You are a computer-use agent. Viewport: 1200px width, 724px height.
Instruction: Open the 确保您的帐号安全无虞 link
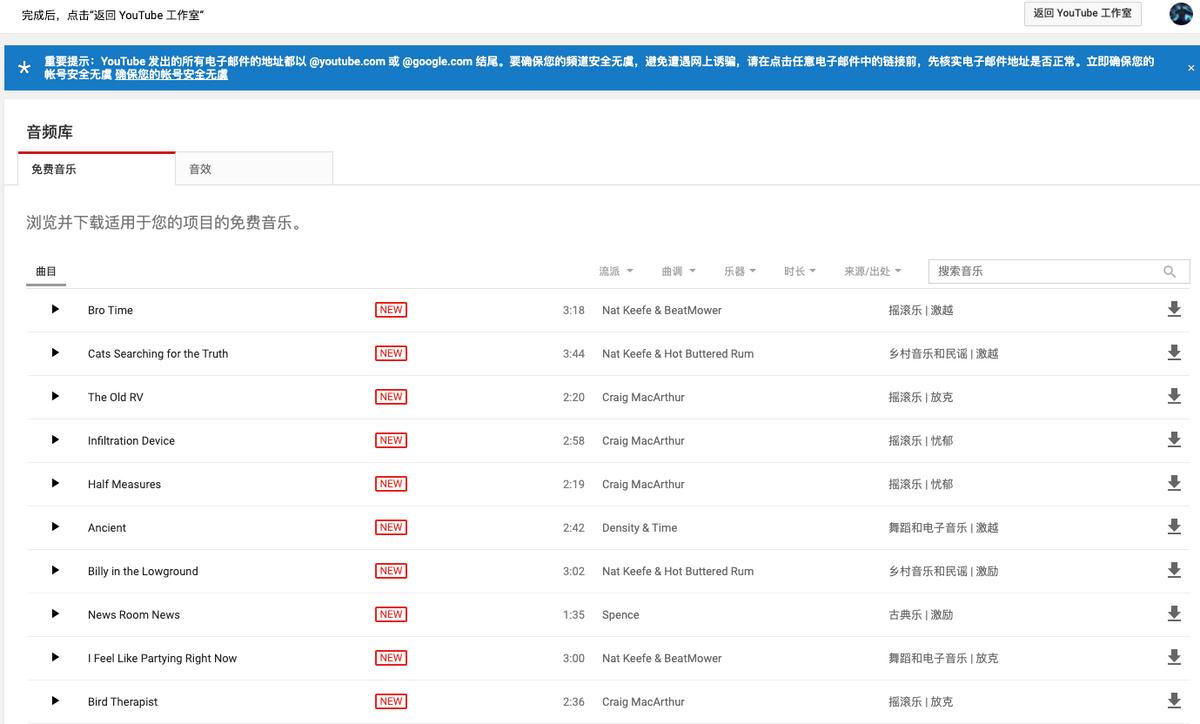171,75
